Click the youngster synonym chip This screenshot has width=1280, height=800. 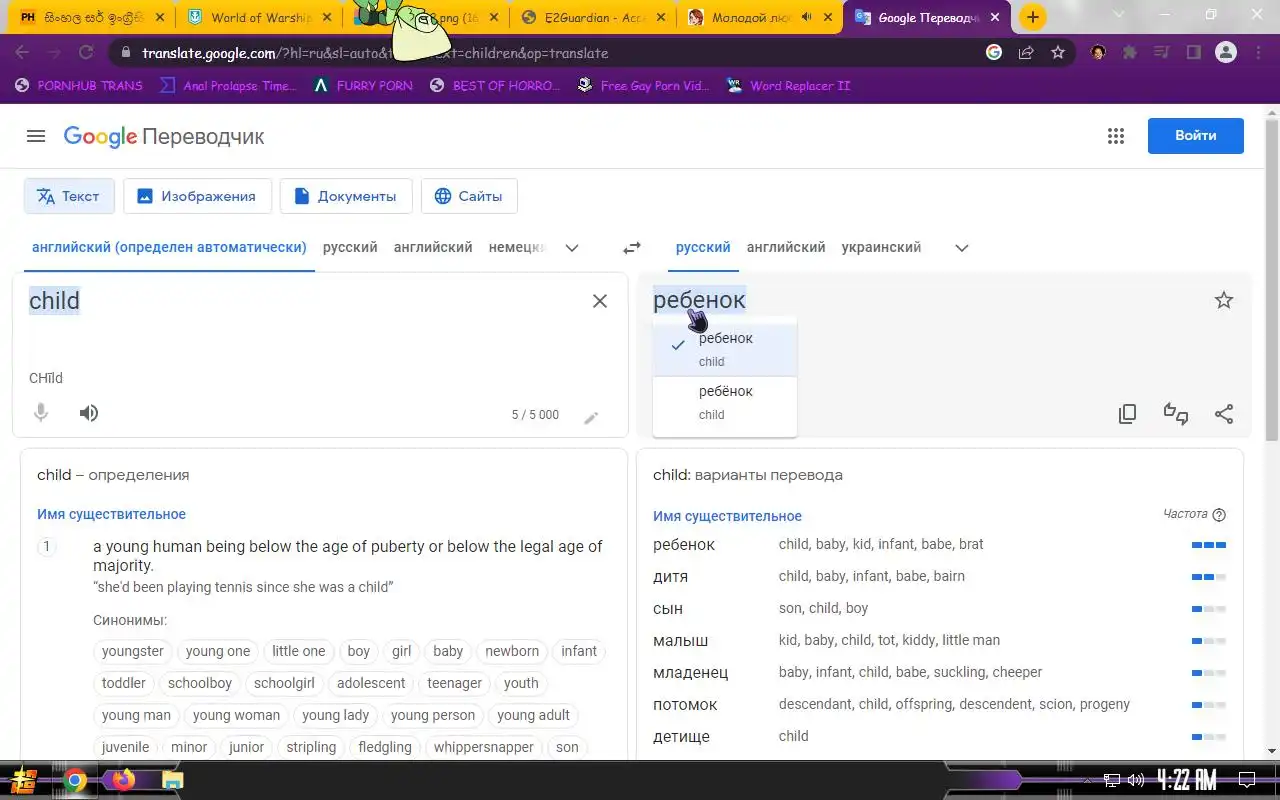click(132, 651)
